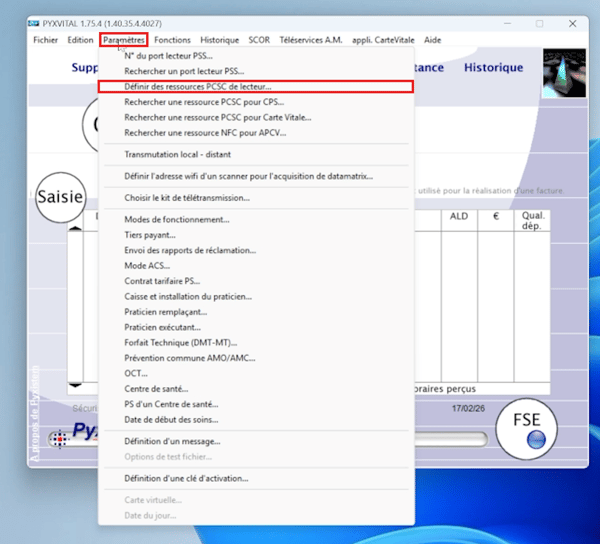This screenshot has height=544, width=600.
Task: Click the round FSE button
Action: (526, 428)
